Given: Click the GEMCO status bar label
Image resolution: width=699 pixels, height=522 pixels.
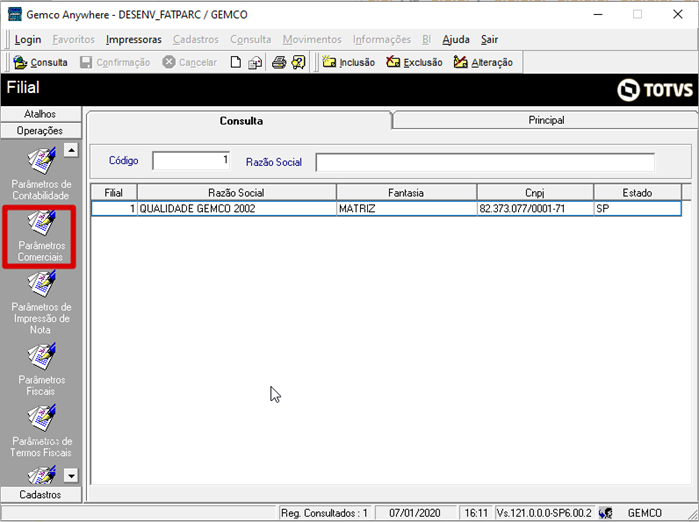Looking at the screenshot, I should tap(645, 513).
